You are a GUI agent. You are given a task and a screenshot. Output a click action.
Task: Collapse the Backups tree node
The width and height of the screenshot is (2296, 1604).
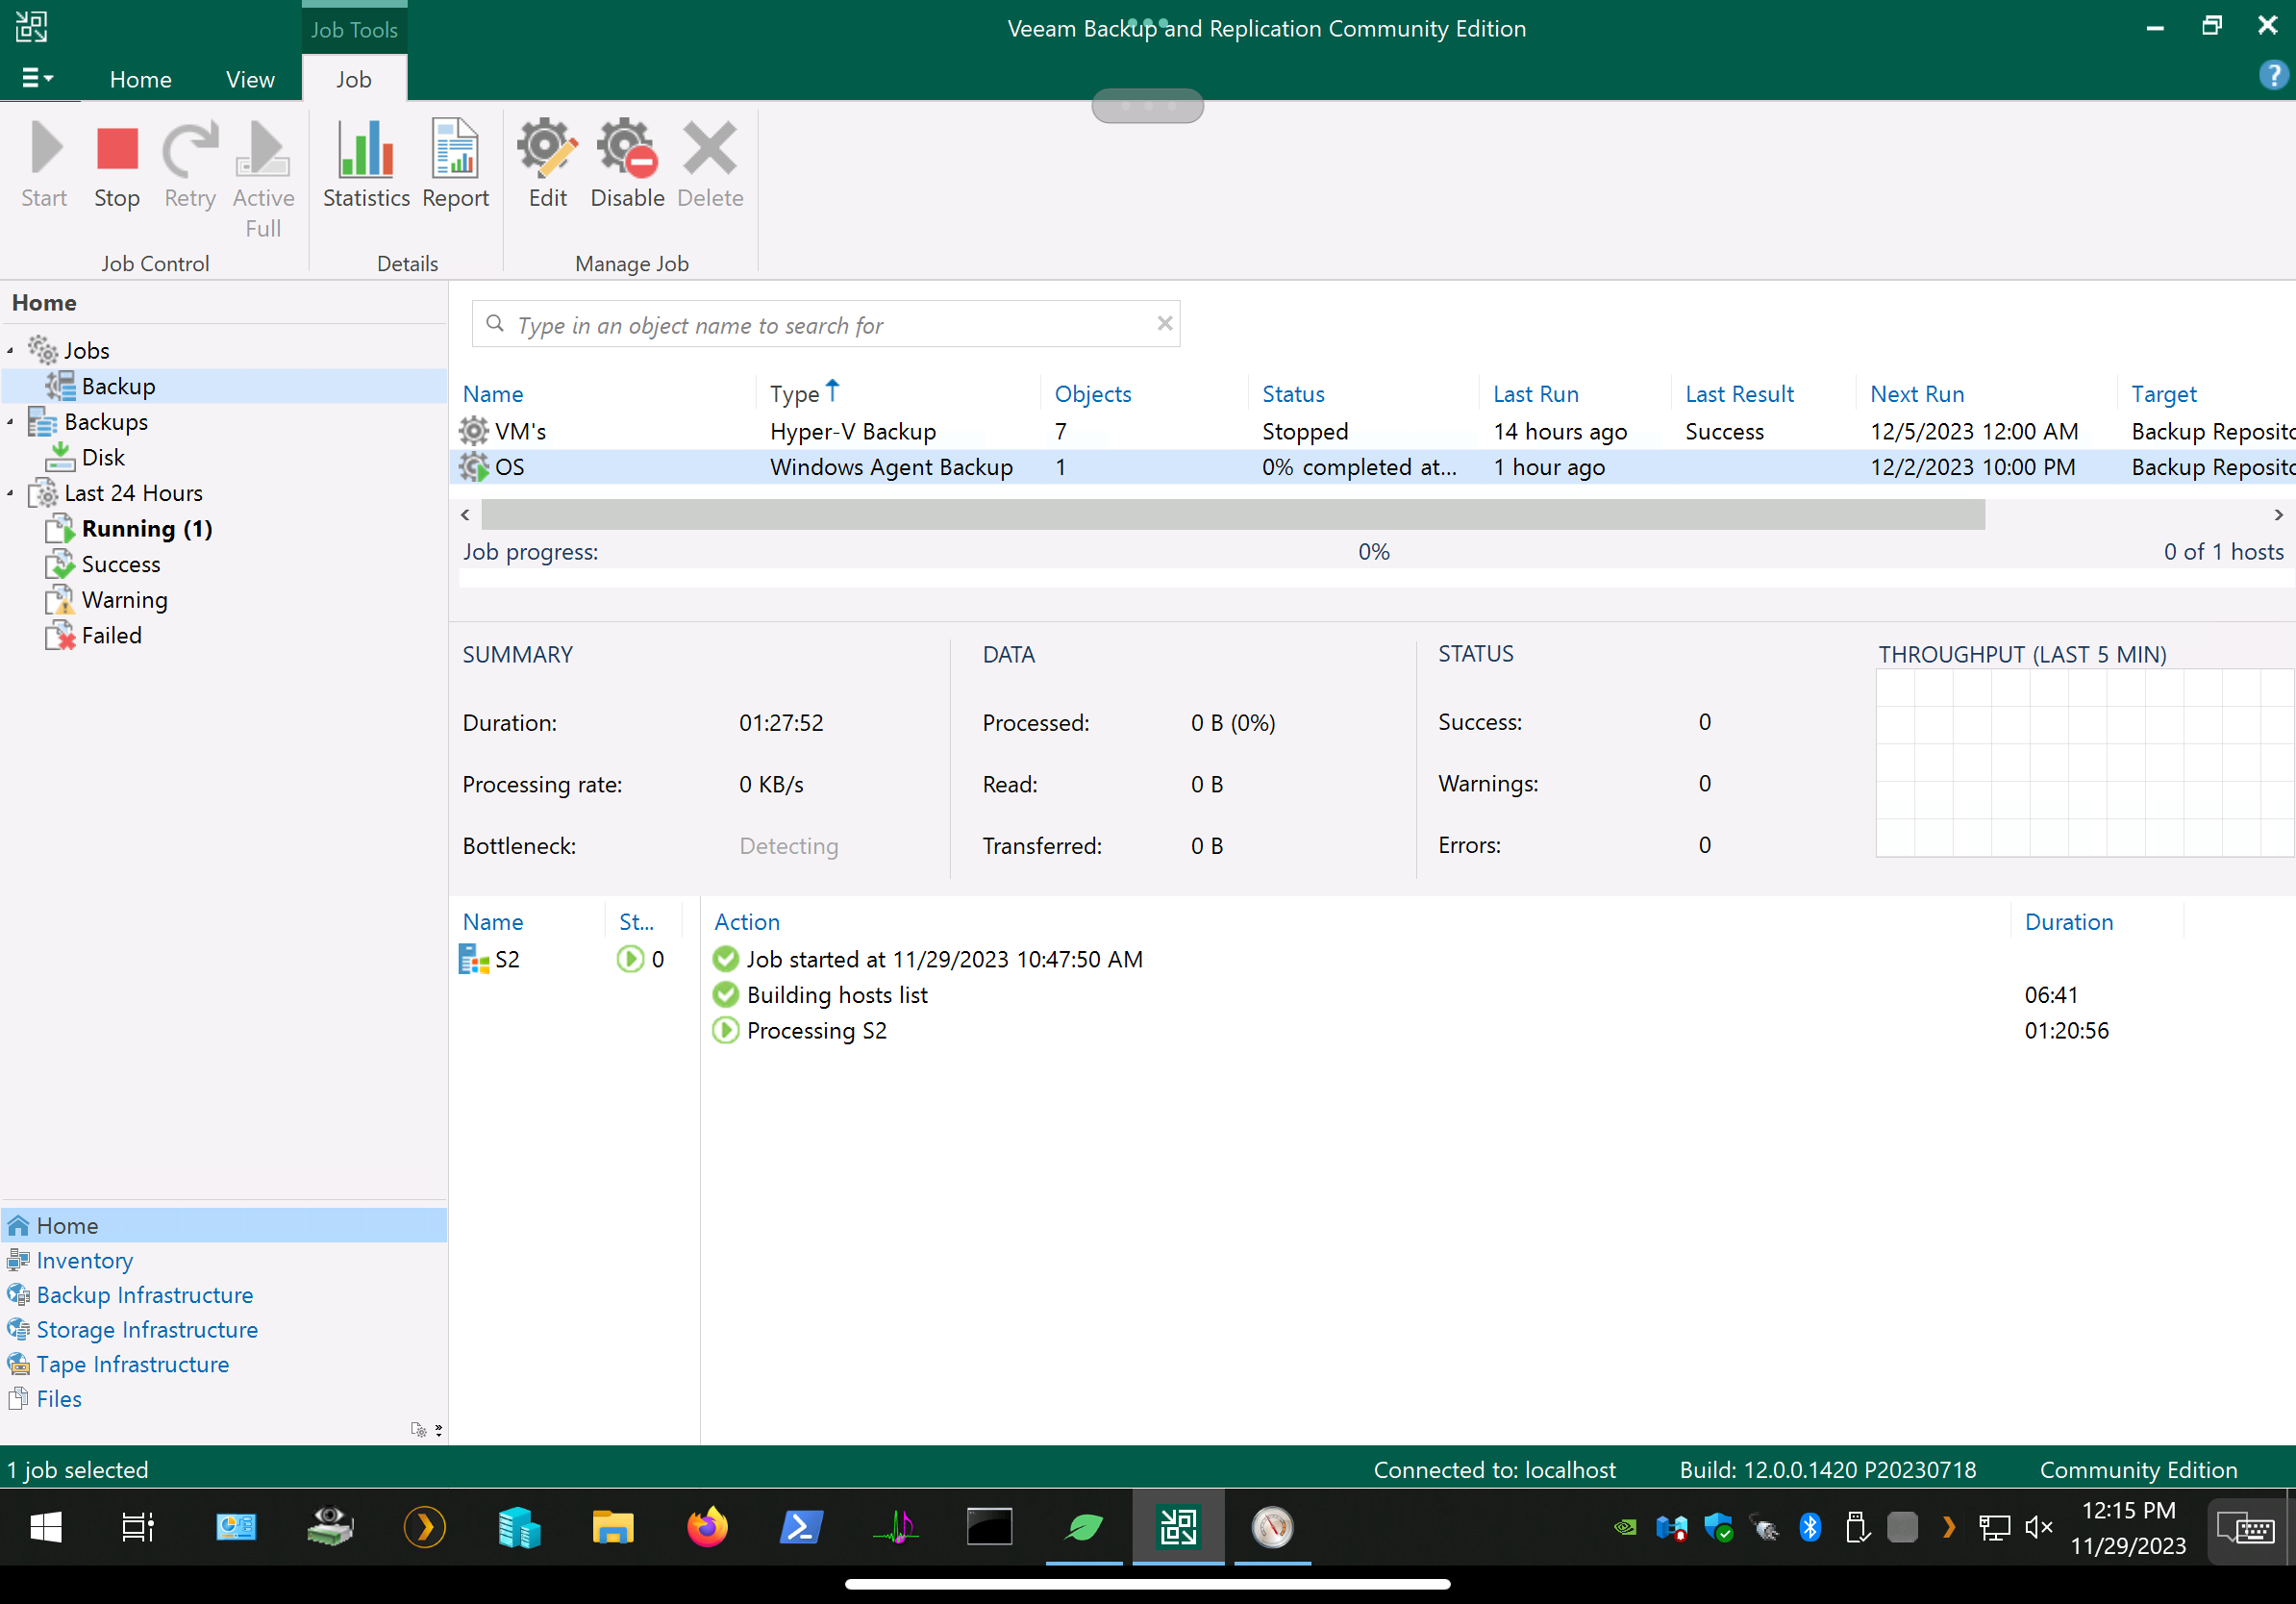(x=10, y=422)
